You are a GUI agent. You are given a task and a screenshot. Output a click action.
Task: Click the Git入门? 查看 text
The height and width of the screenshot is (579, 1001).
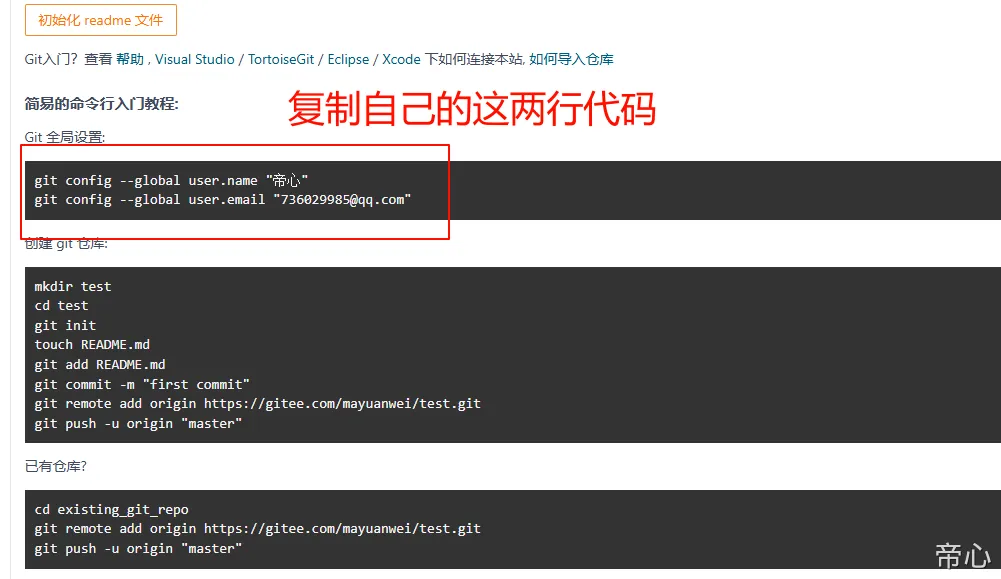(68, 59)
